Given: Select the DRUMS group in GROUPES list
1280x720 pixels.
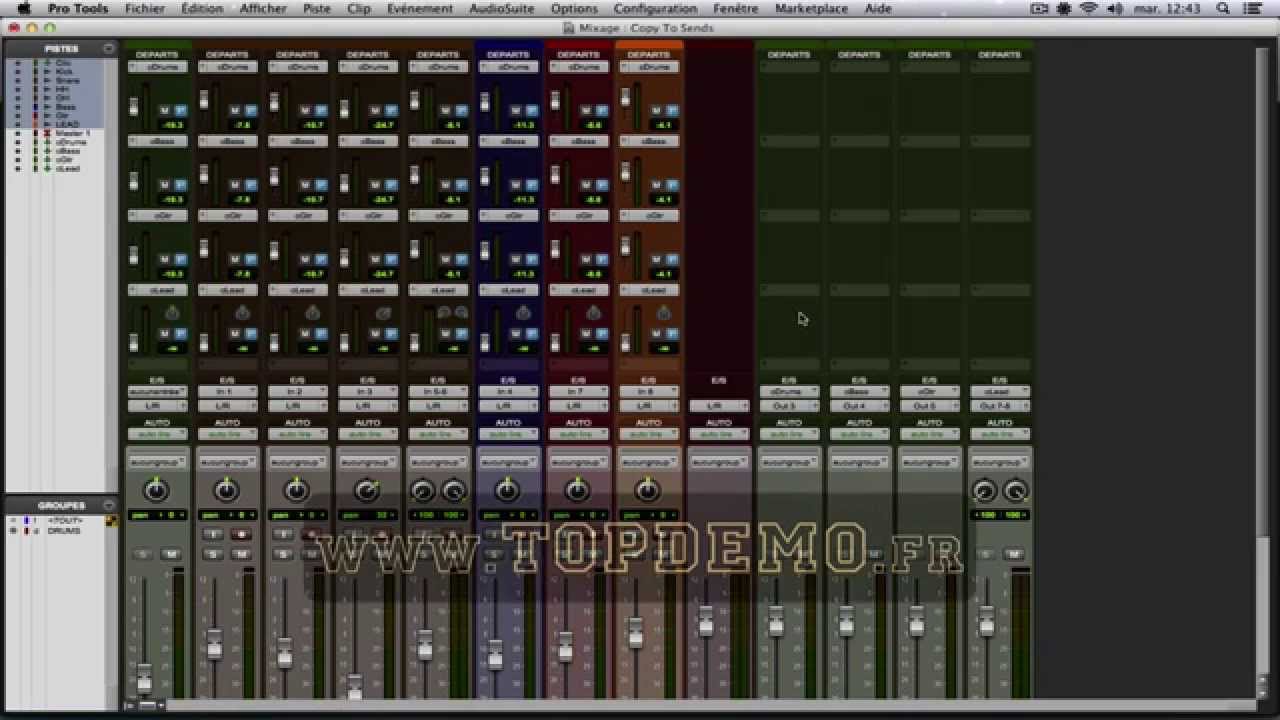Looking at the screenshot, I should (x=63, y=531).
